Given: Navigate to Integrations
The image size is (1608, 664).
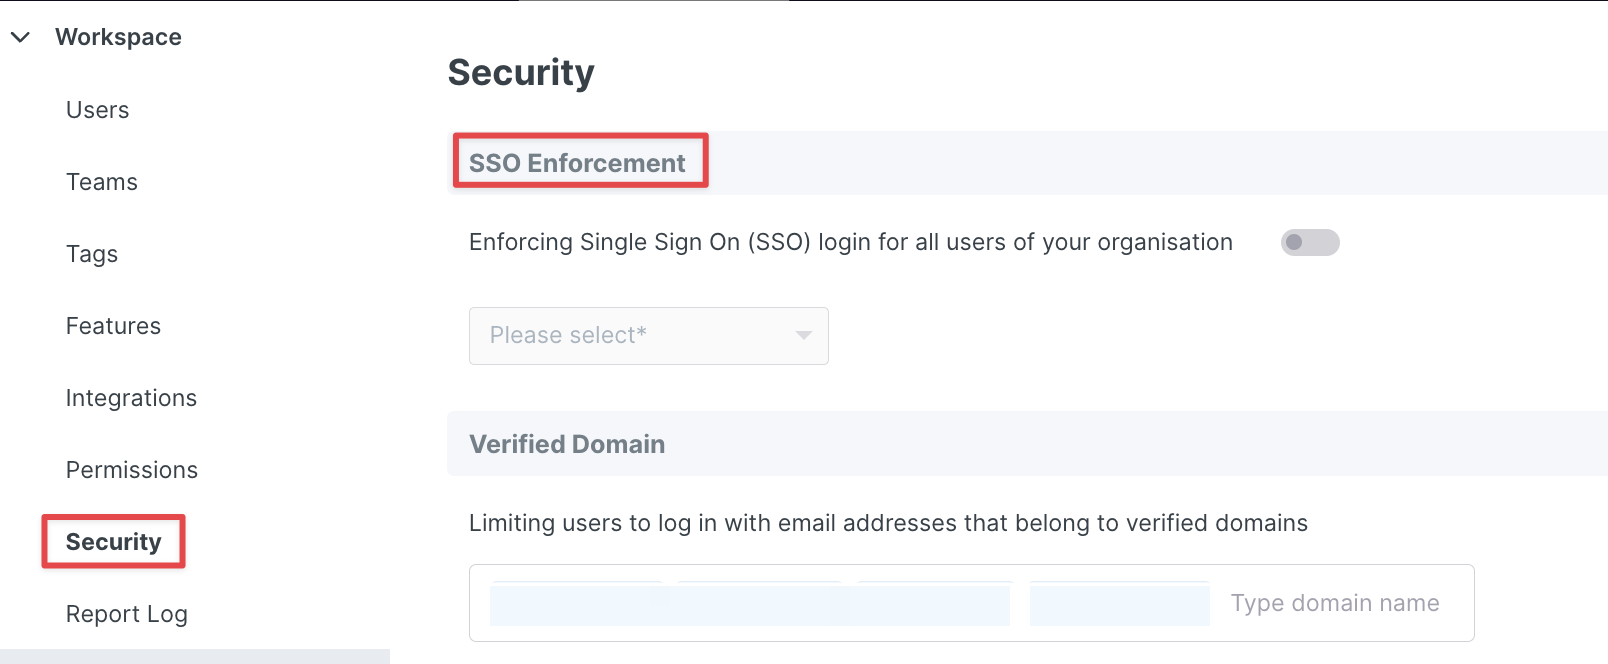Looking at the screenshot, I should [131, 398].
